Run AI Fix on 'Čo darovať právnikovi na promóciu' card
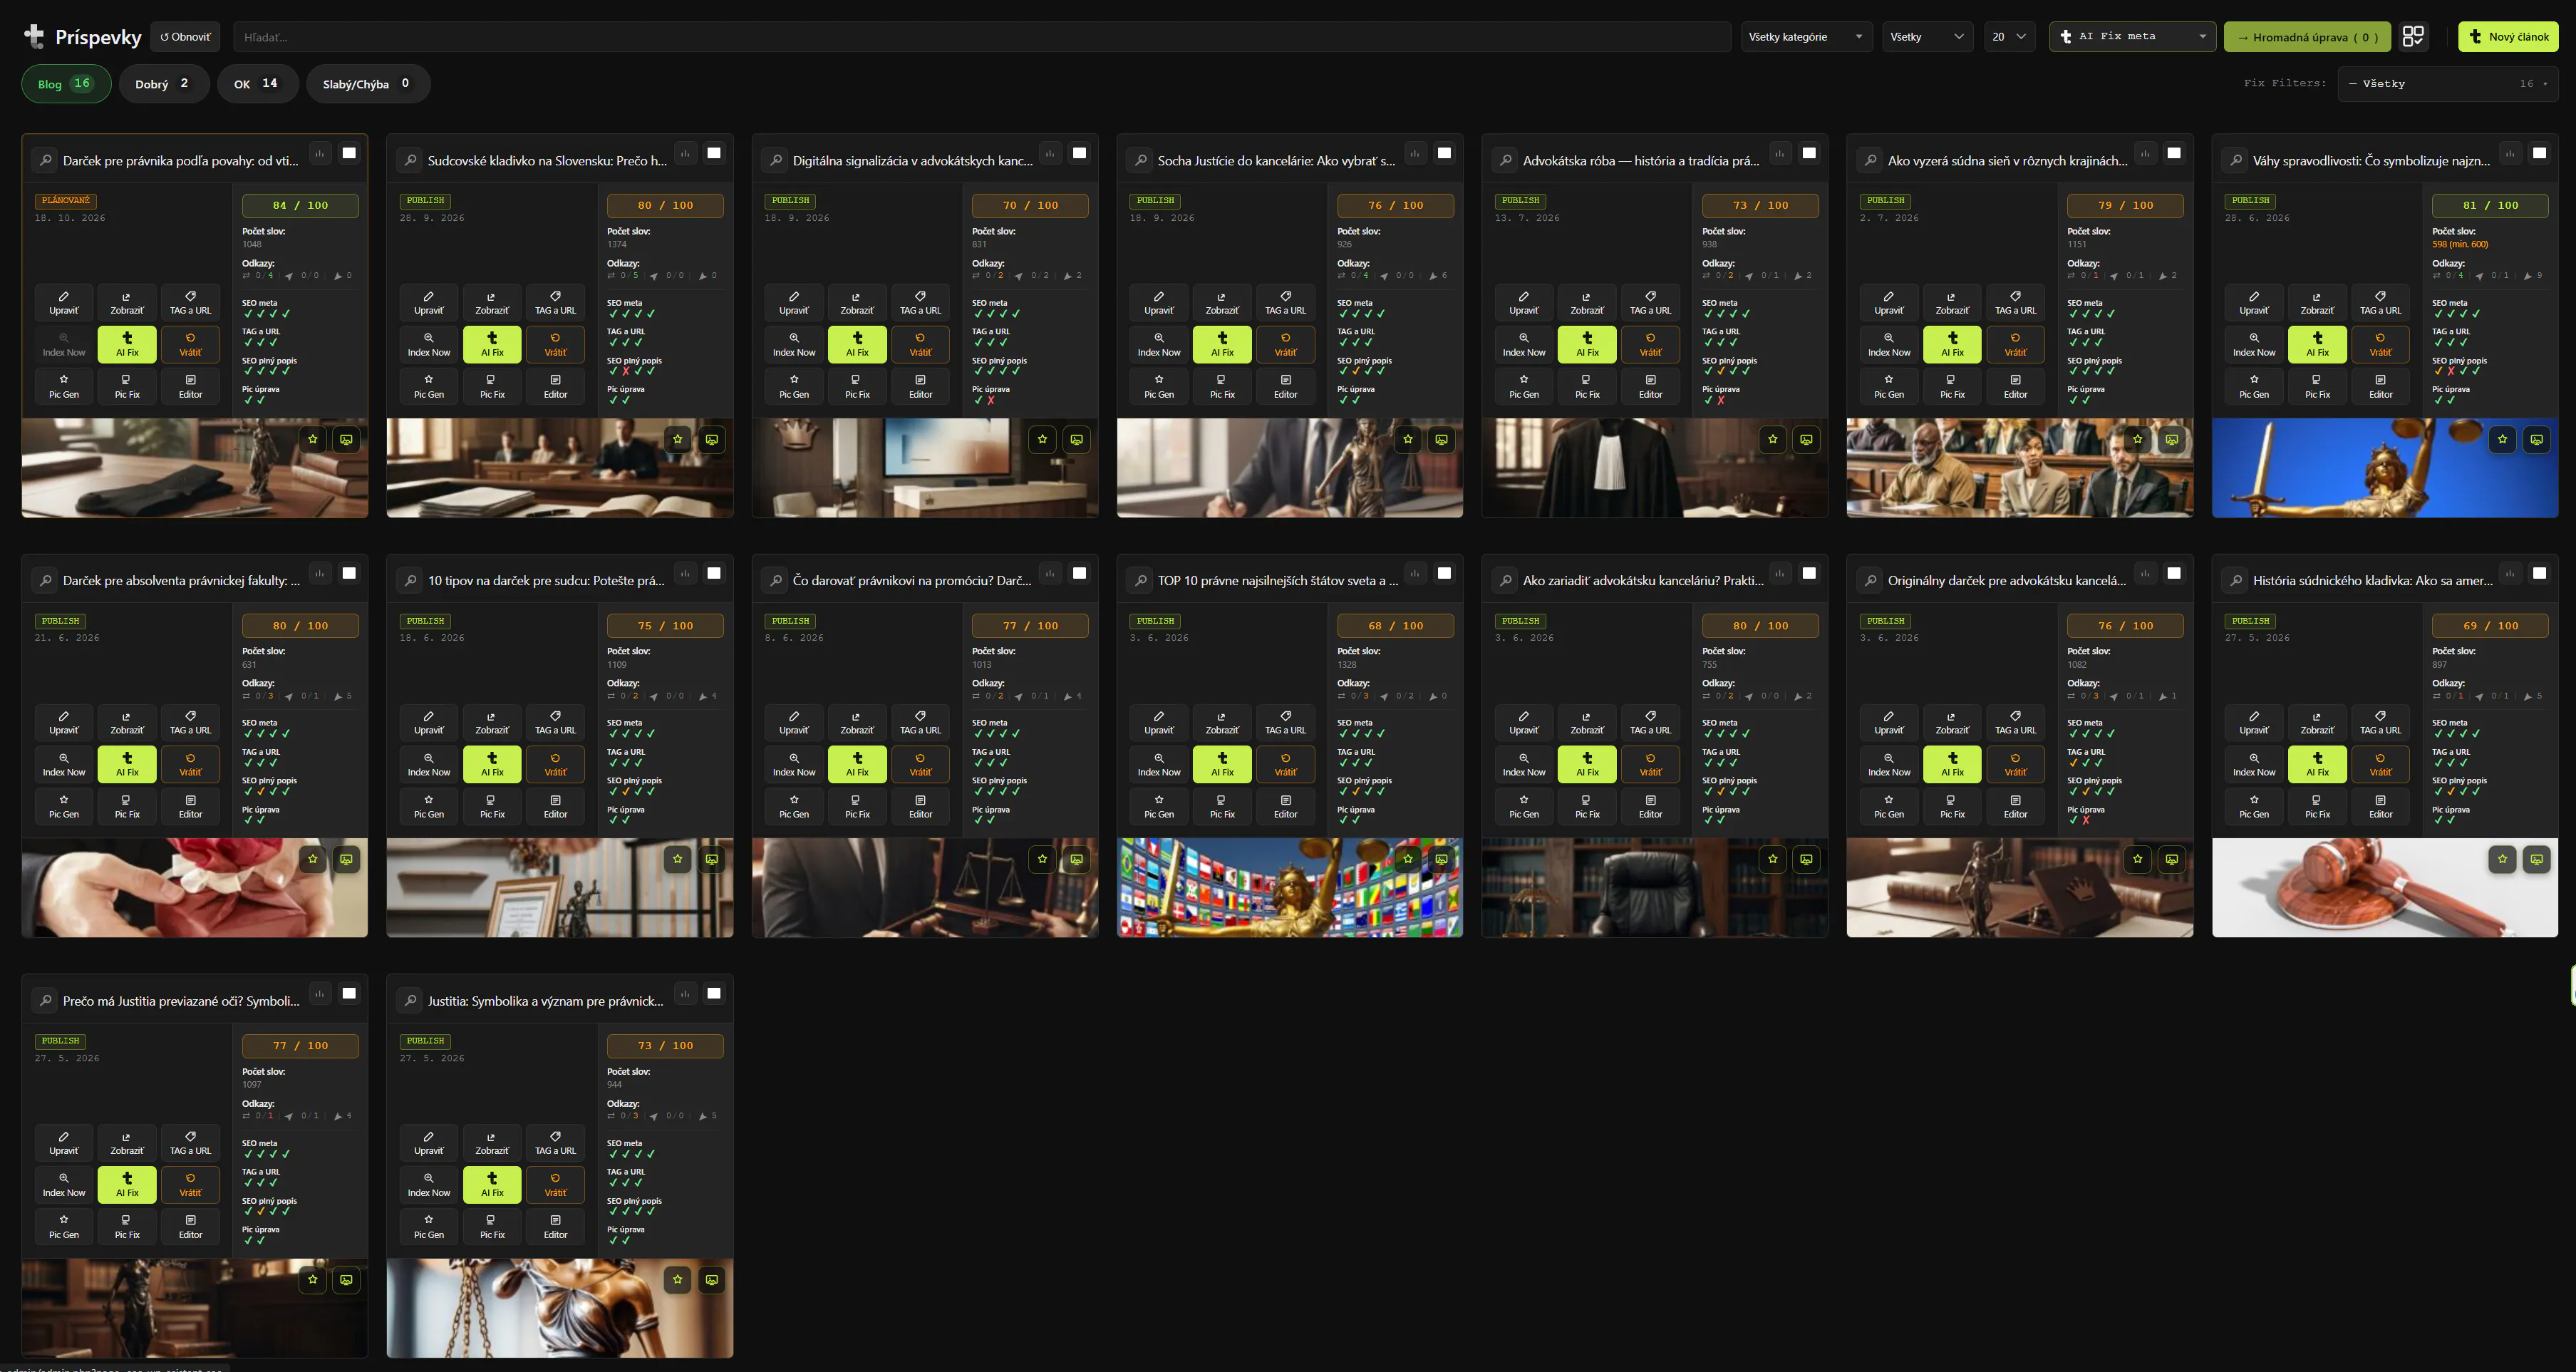 coord(857,764)
